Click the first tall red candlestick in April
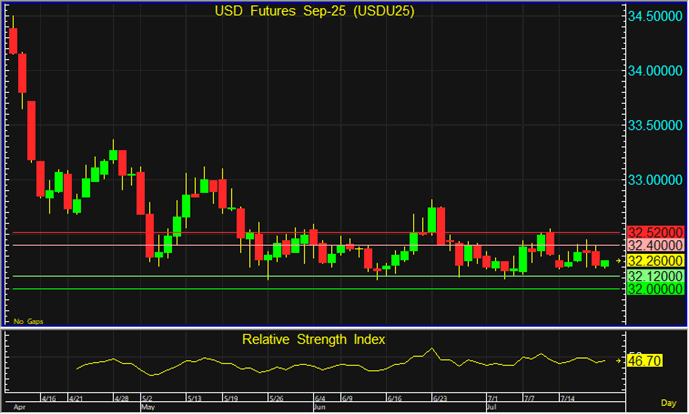The width and height of the screenshot is (689, 414). tap(13, 40)
